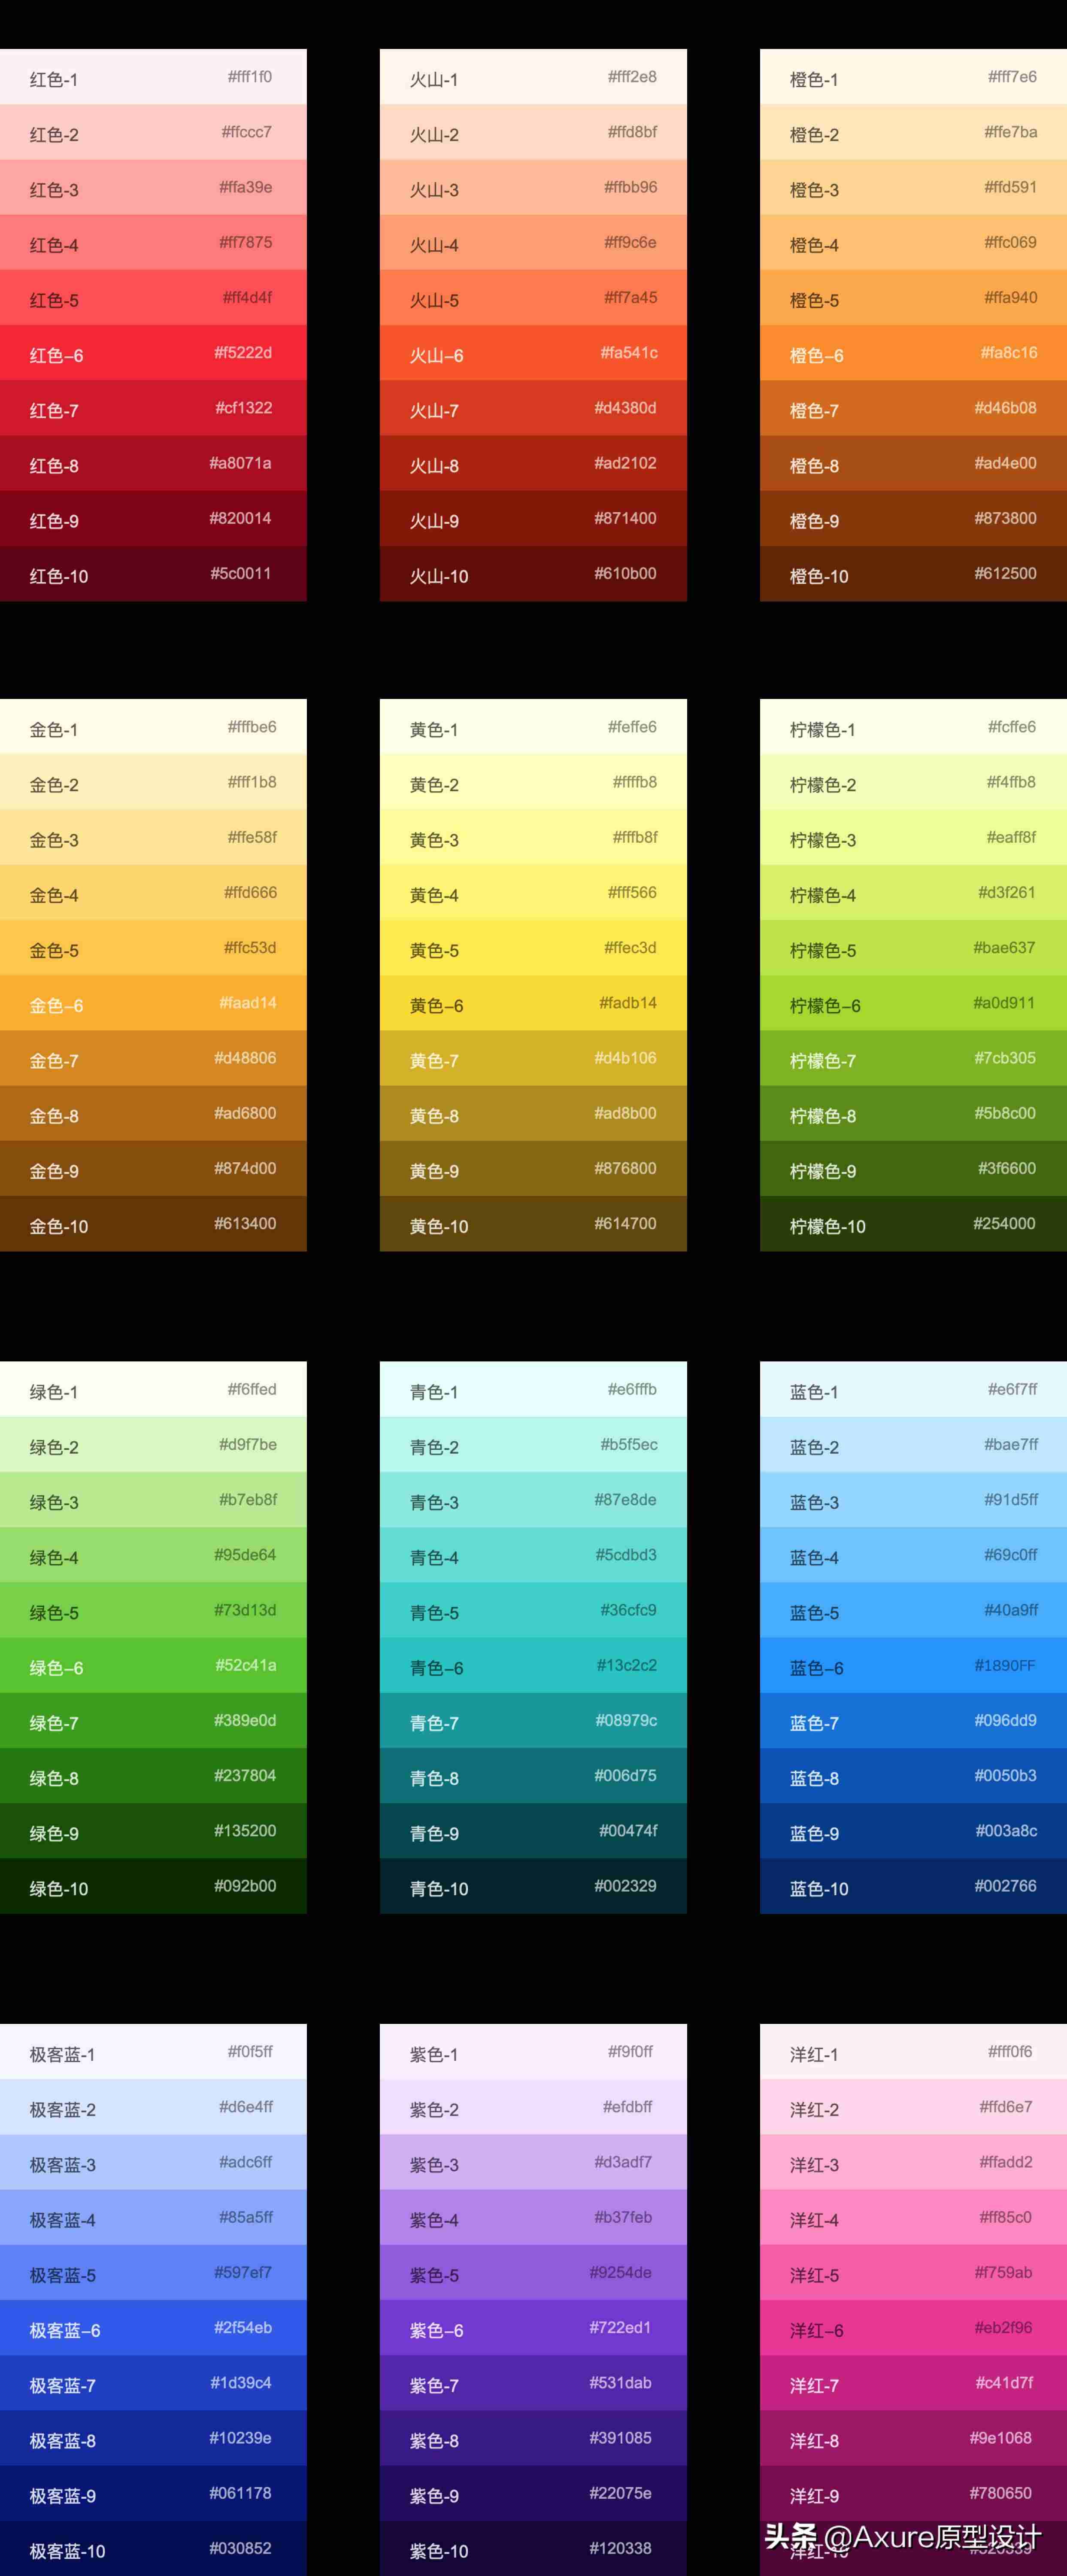Viewport: 1067px width, 2576px height.
Task: Pick the 红色-10 swatch #5c0011
Action: click(x=153, y=574)
